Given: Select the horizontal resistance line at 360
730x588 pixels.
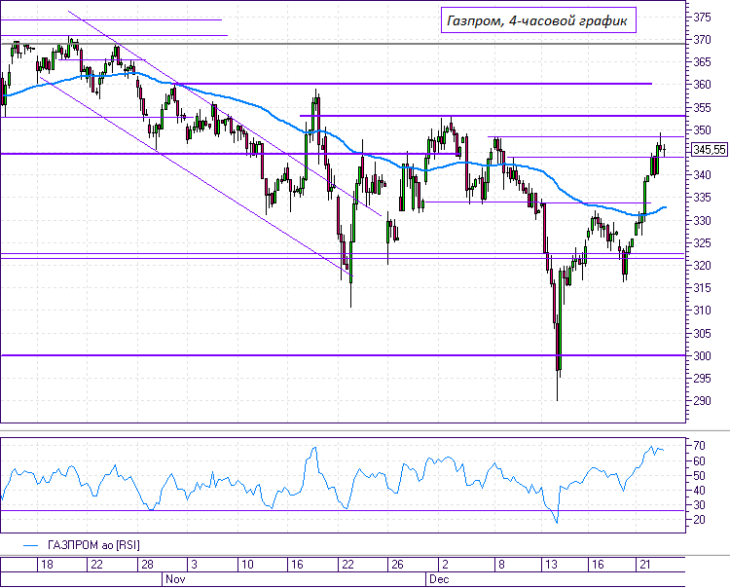Looking at the screenshot, I should pos(412,84).
